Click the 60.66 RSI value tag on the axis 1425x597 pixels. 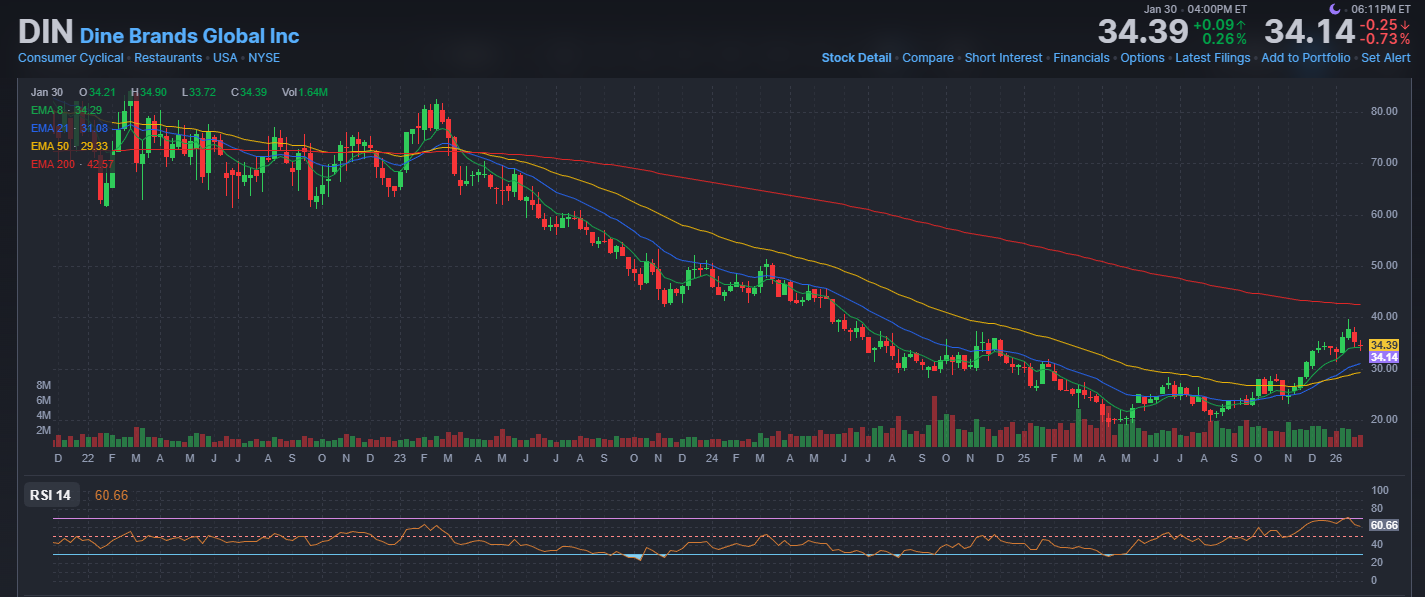1383,525
